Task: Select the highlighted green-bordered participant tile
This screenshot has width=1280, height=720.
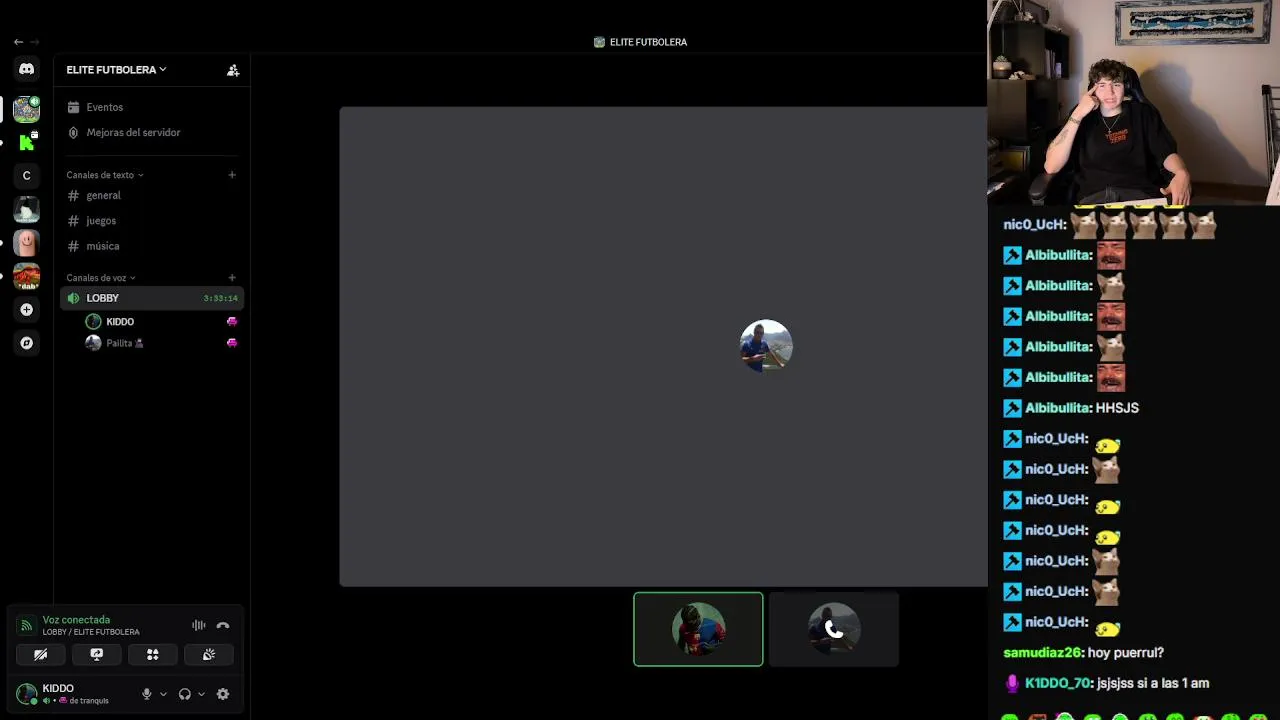Action: (698, 629)
